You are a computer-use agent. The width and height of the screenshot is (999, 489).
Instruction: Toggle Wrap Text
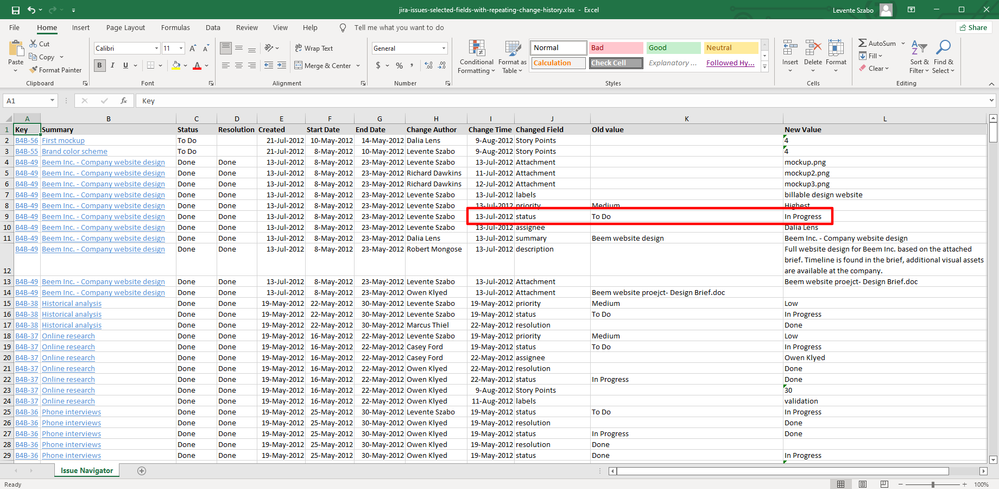point(315,48)
